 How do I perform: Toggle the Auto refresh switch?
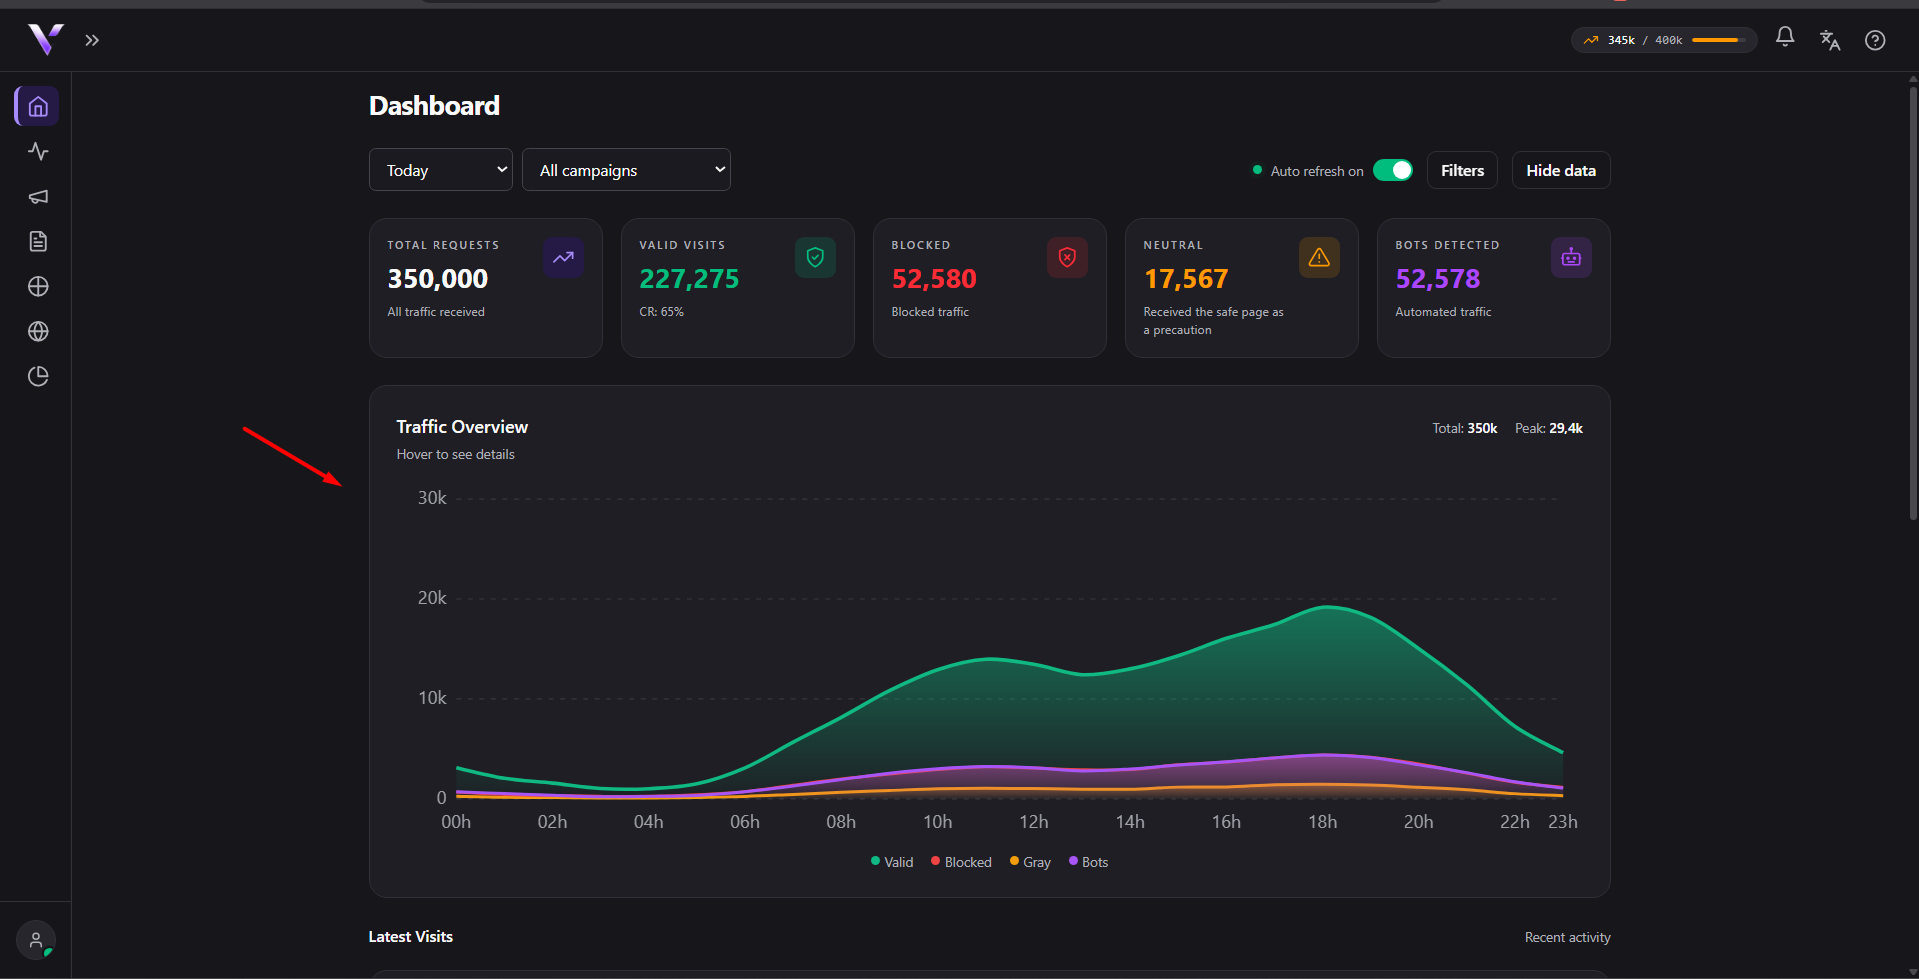click(1392, 170)
